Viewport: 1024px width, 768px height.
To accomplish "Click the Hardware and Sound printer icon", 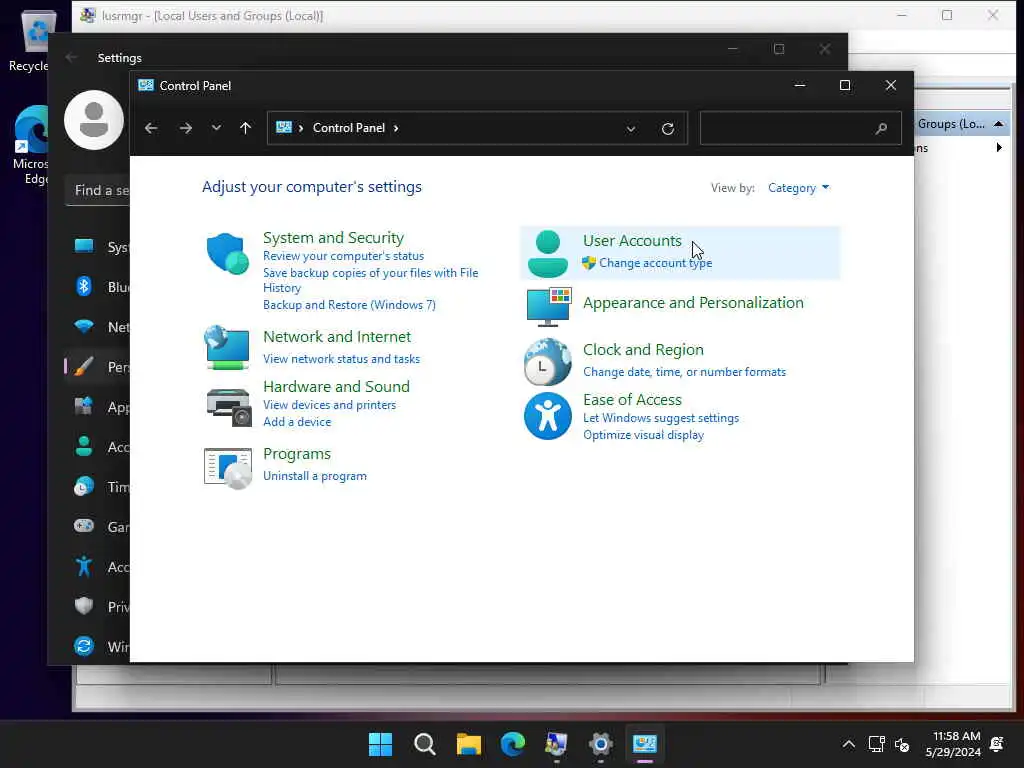I will point(229,407).
